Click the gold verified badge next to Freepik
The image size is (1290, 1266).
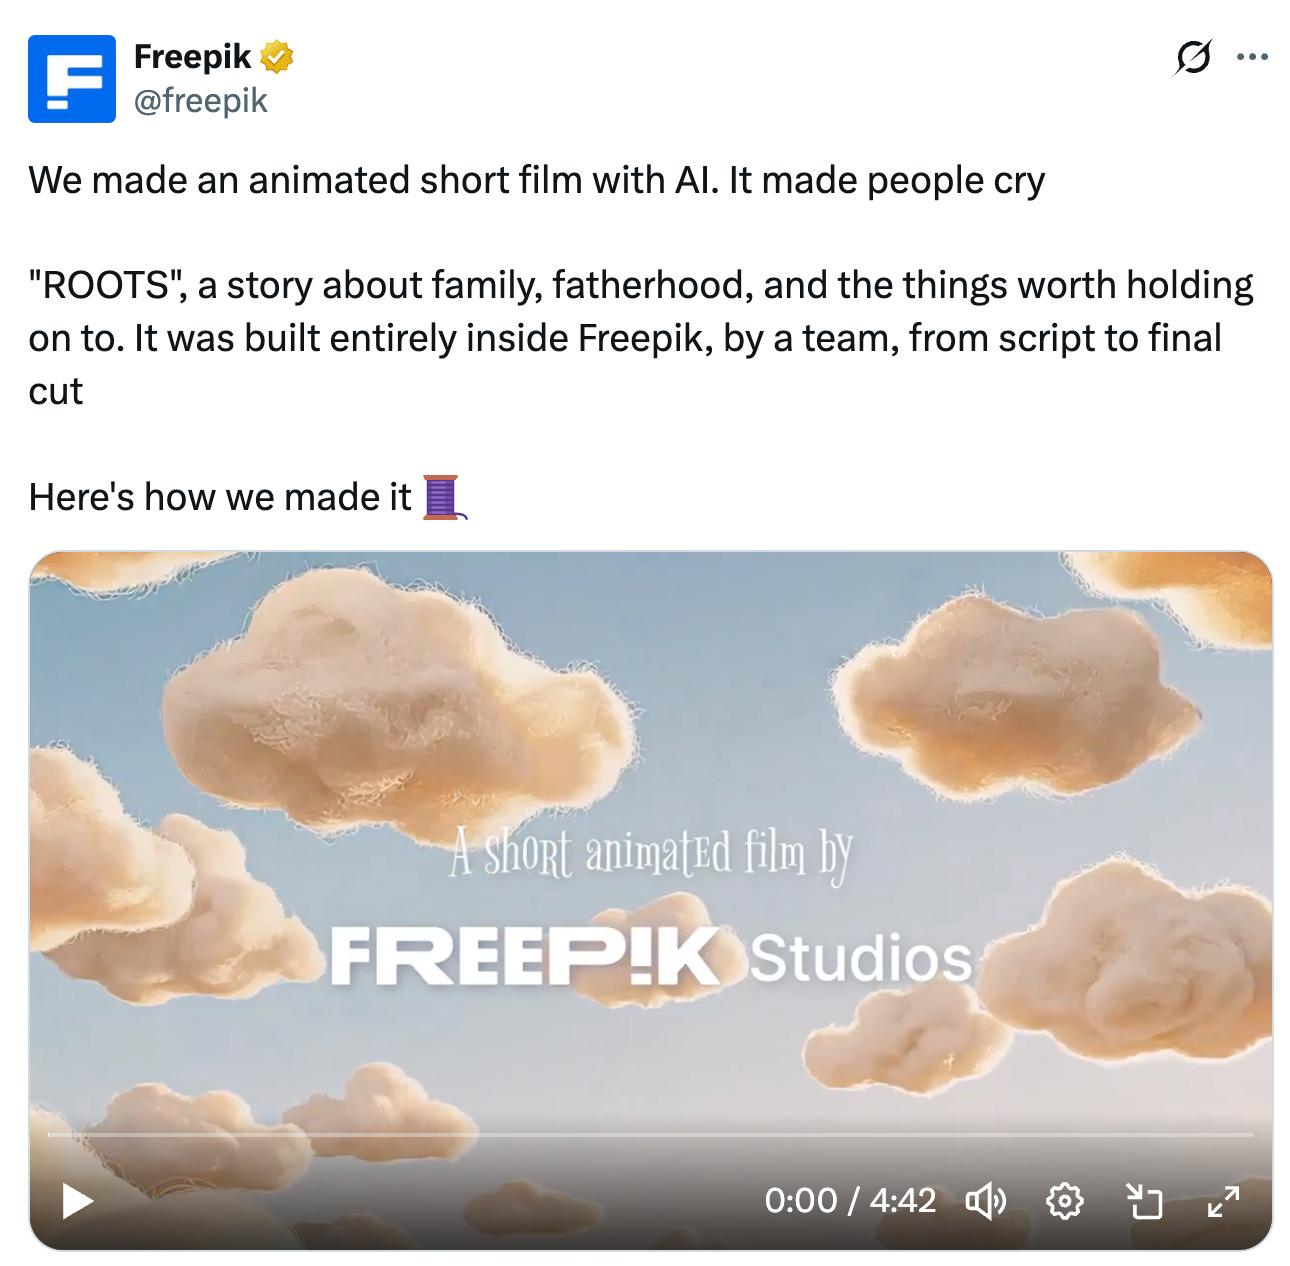pos(277,57)
